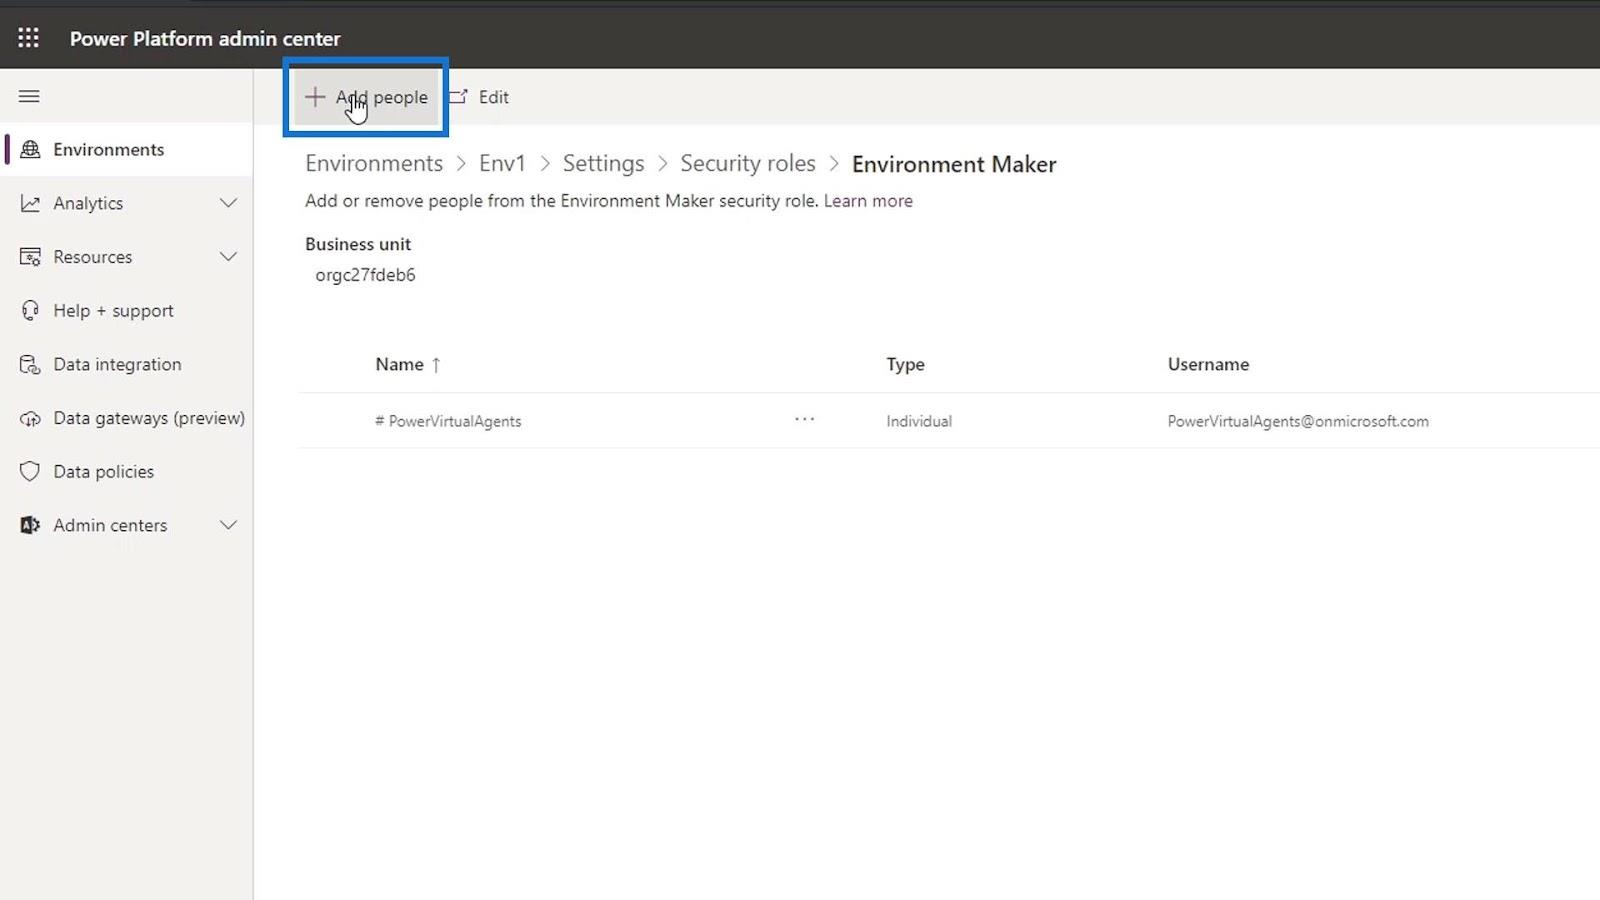Screen dimensions: 1600x900
Task: Expand the Analytics section chevron
Action: coord(228,203)
